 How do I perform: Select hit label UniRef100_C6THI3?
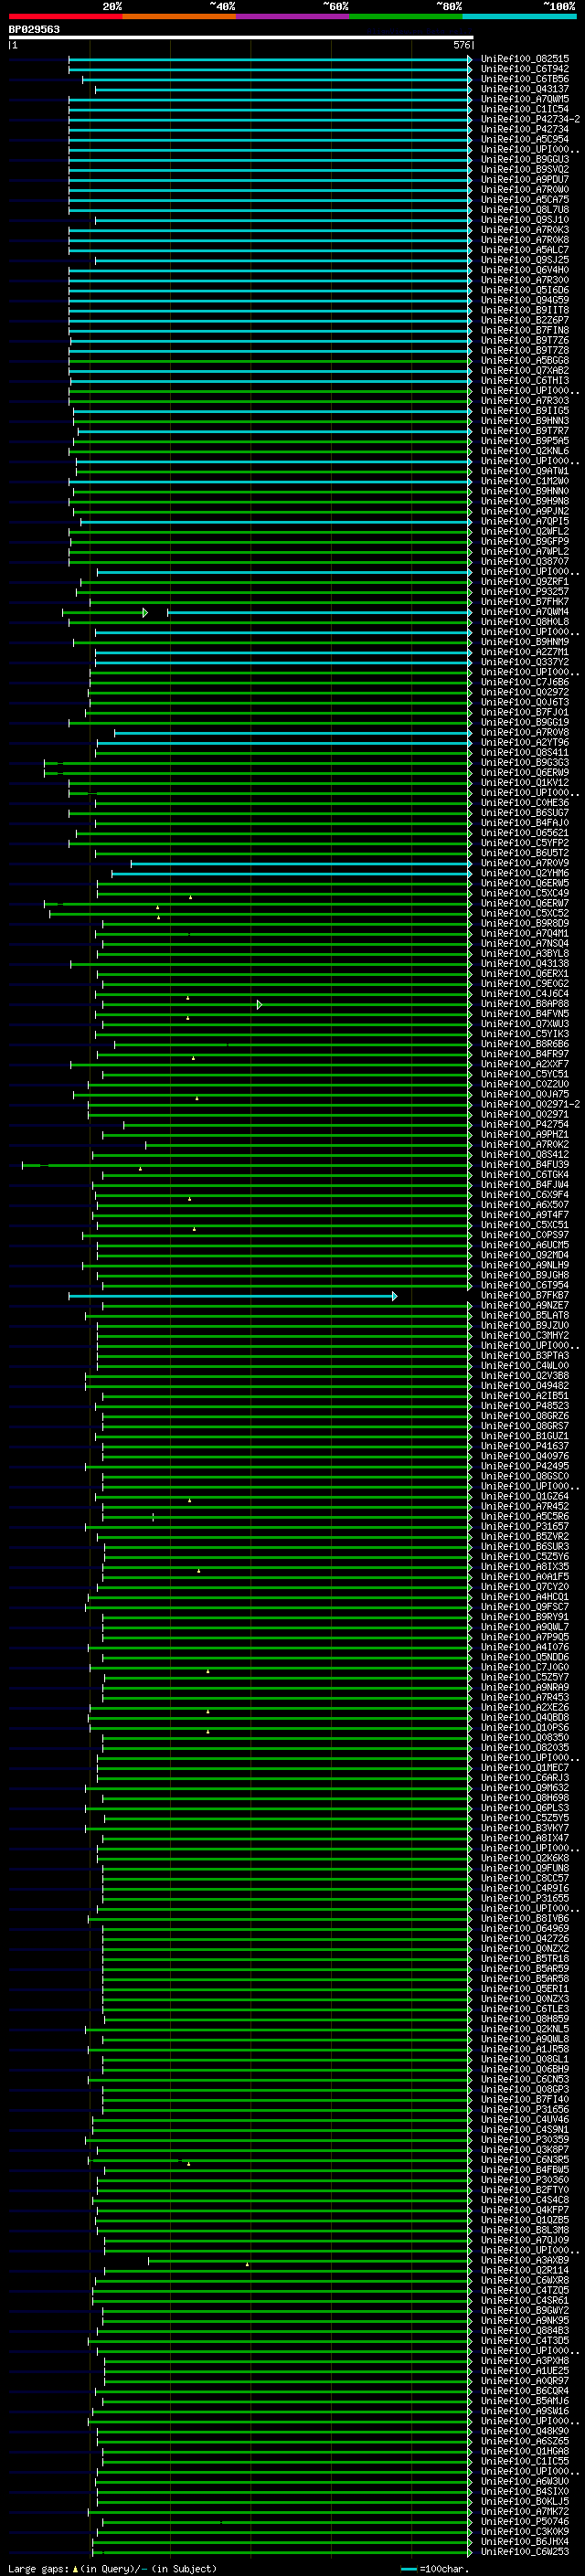click(525, 380)
